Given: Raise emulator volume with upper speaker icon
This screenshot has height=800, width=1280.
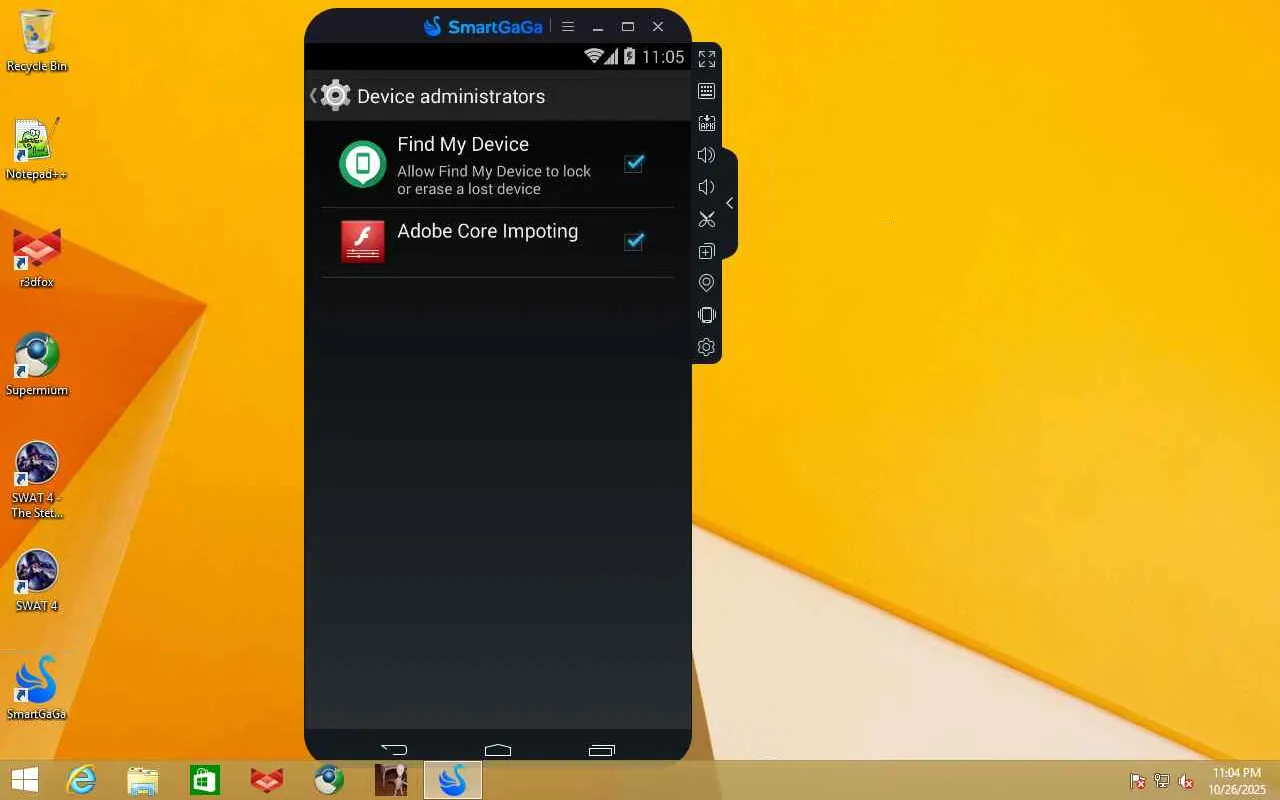Looking at the screenshot, I should coord(707,155).
